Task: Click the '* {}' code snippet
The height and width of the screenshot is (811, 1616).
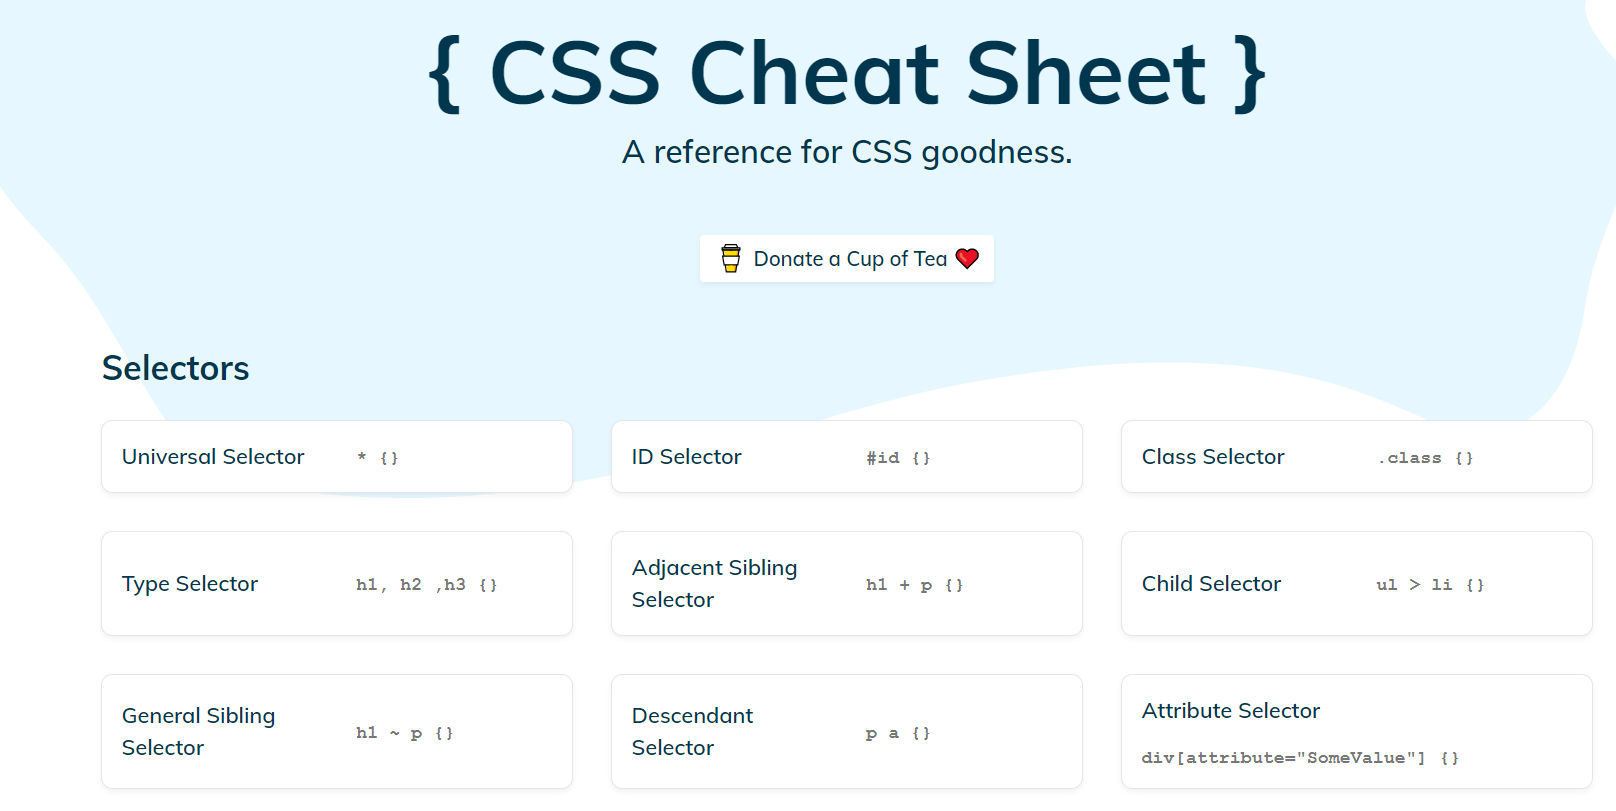Action: (x=378, y=458)
